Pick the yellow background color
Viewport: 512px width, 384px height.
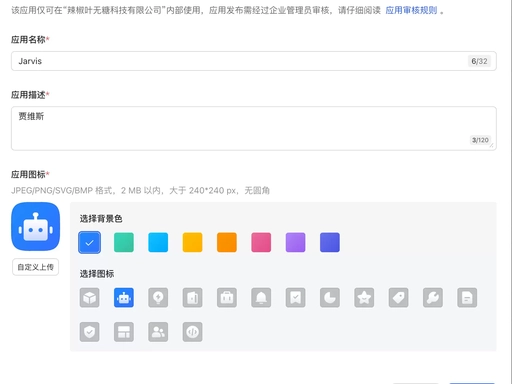point(192,242)
